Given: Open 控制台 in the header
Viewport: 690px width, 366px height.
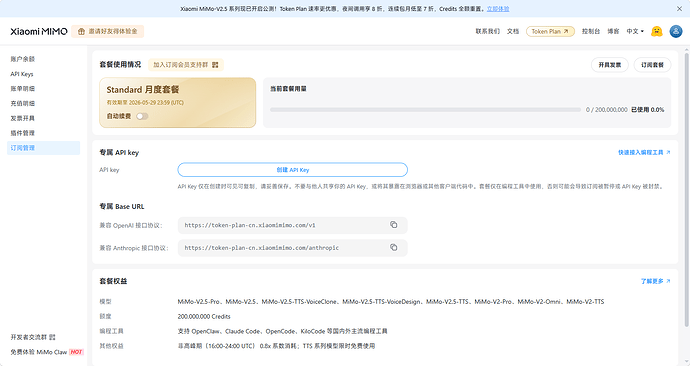Looking at the screenshot, I should click(x=591, y=31).
